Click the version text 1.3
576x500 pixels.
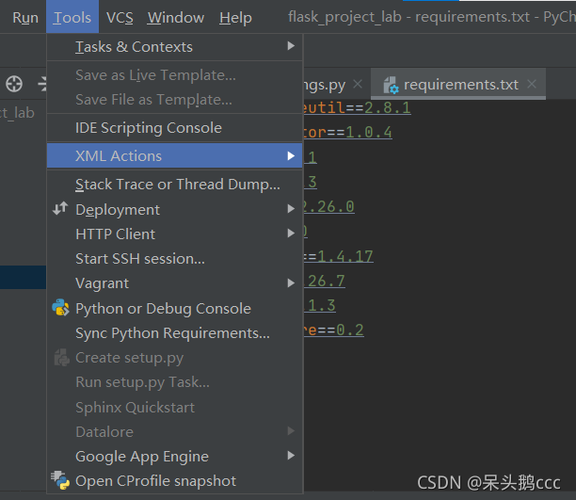pyautogui.click(x=321, y=305)
